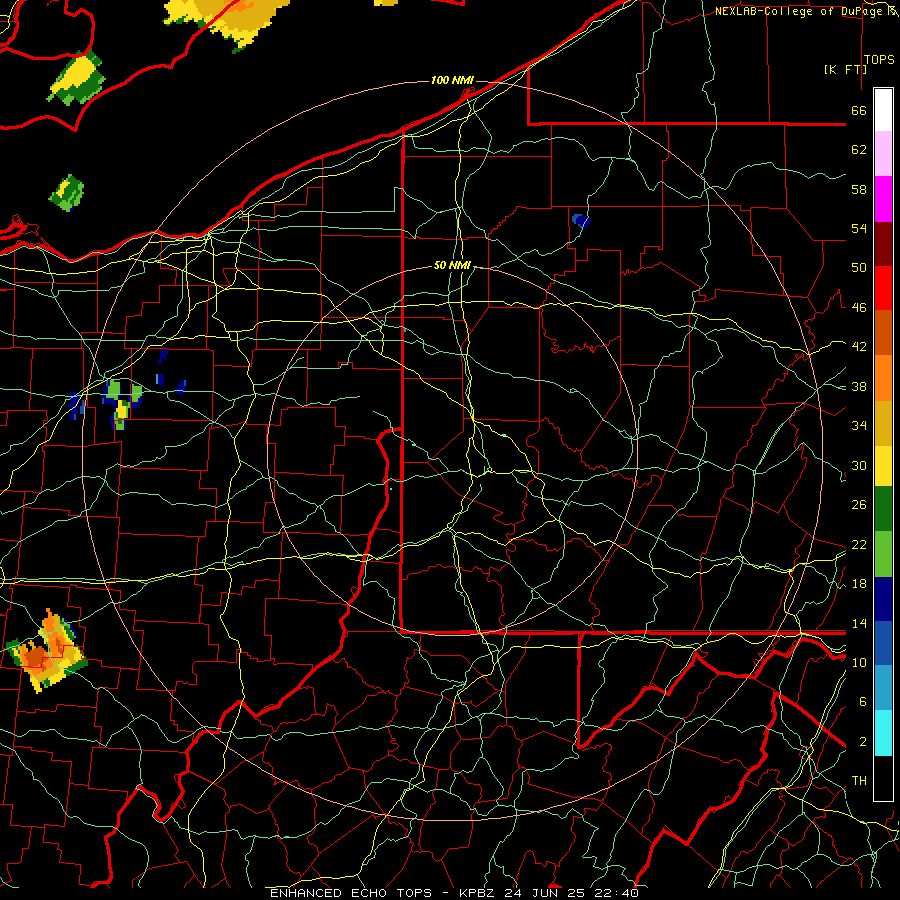
Task: Click the 'TOPS' legend title
Action: (x=879, y=59)
